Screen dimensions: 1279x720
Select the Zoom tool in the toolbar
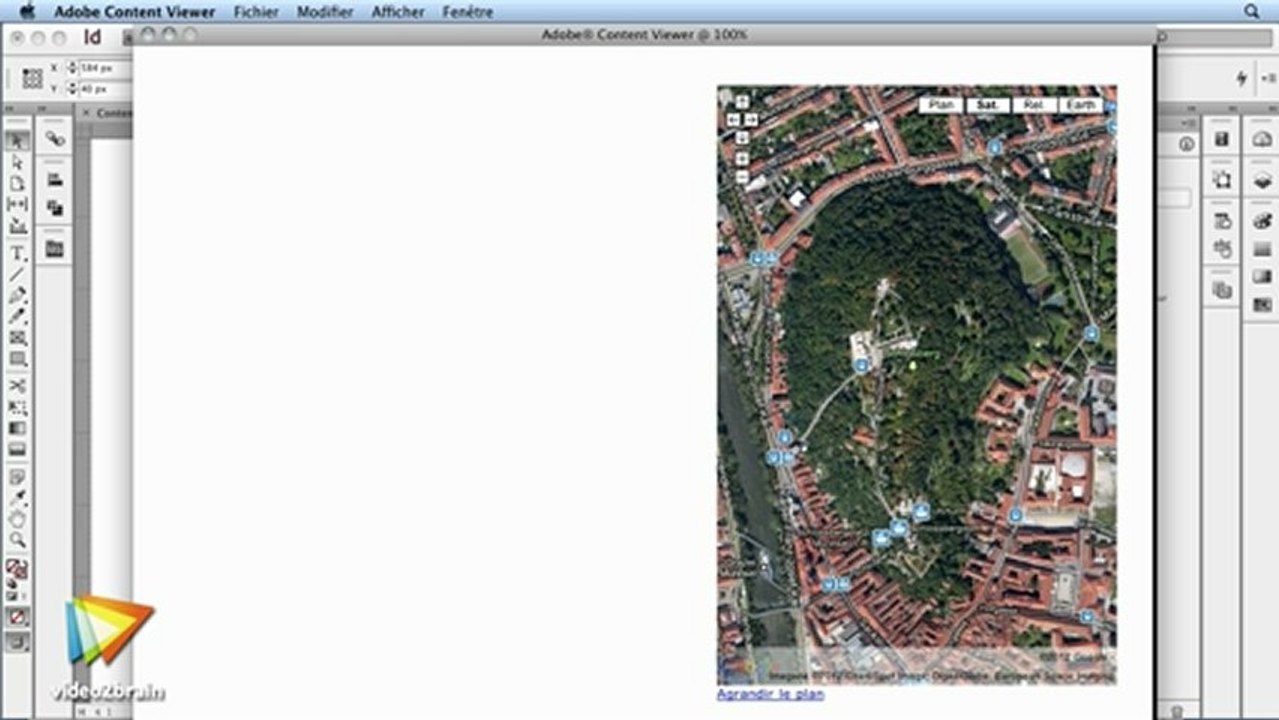point(18,539)
